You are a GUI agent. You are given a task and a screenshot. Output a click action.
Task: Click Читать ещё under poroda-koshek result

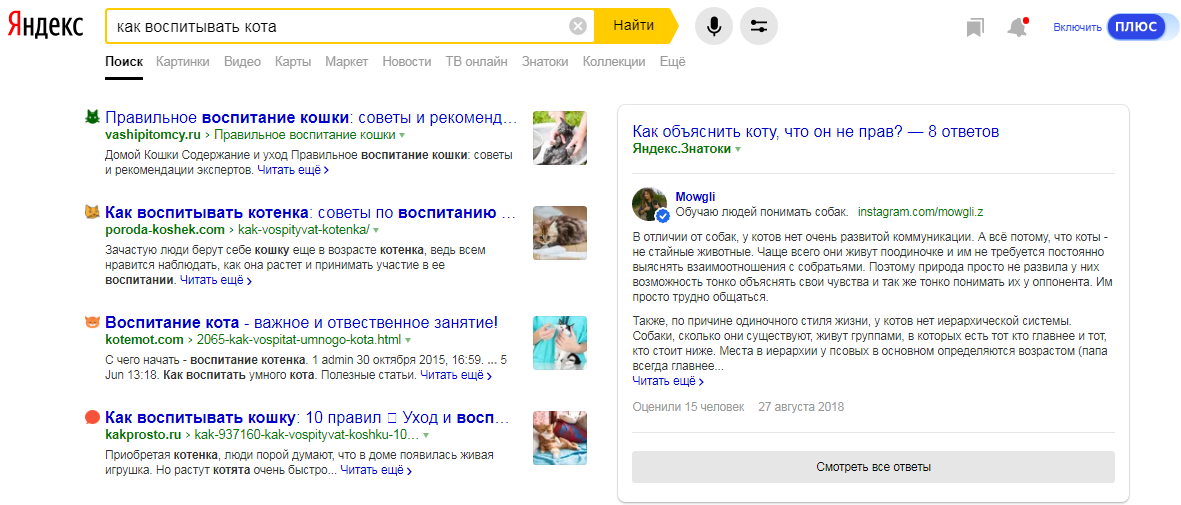pyautogui.click(x=215, y=280)
